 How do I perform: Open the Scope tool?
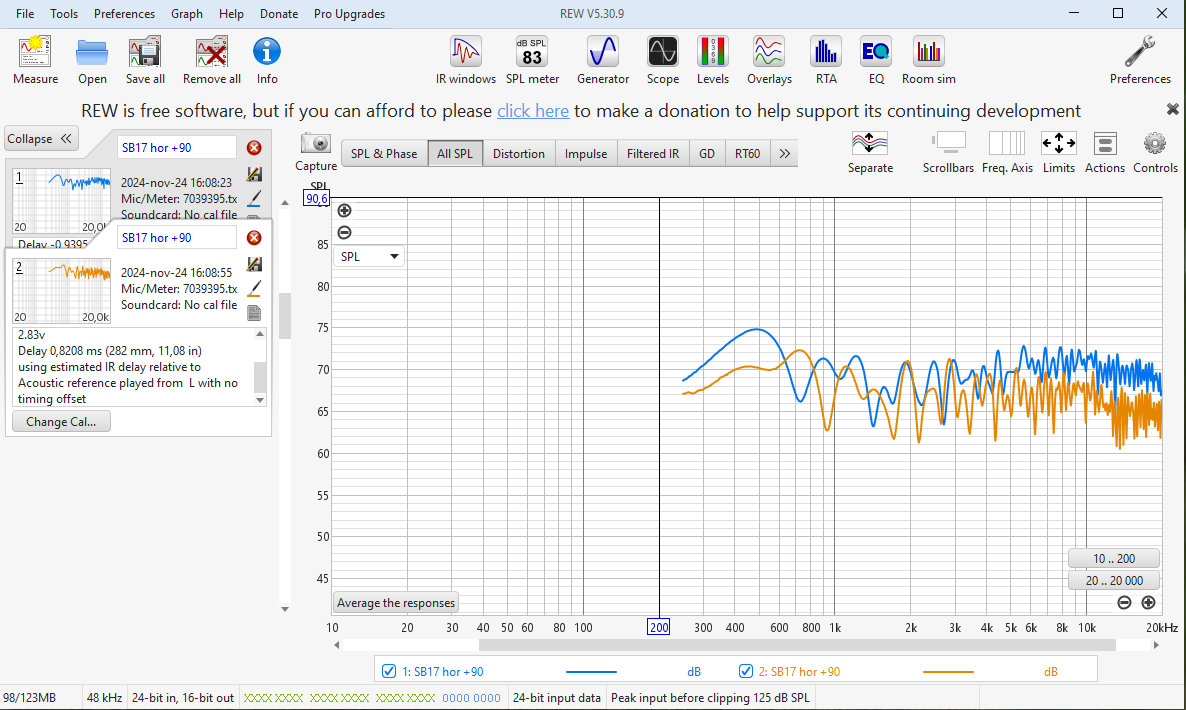pyautogui.click(x=662, y=60)
